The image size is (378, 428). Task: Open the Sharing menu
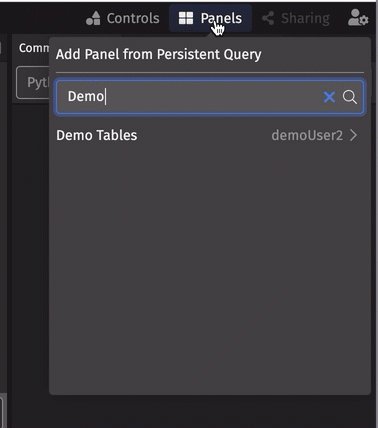click(x=296, y=18)
